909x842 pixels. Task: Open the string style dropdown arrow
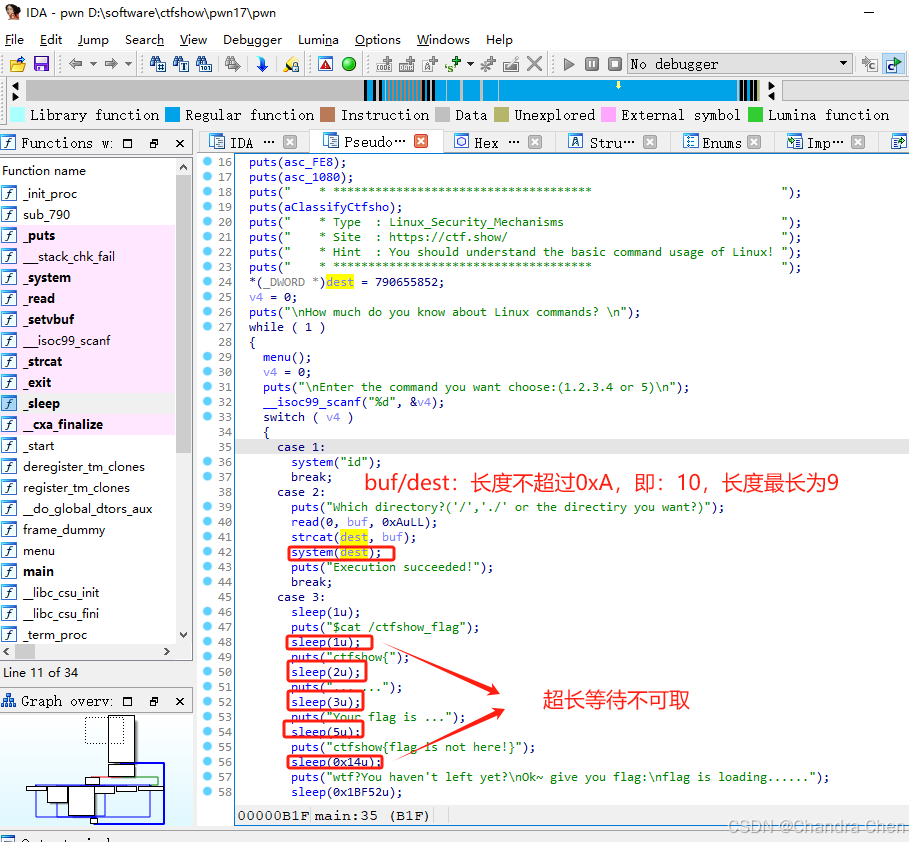tap(470, 64)
